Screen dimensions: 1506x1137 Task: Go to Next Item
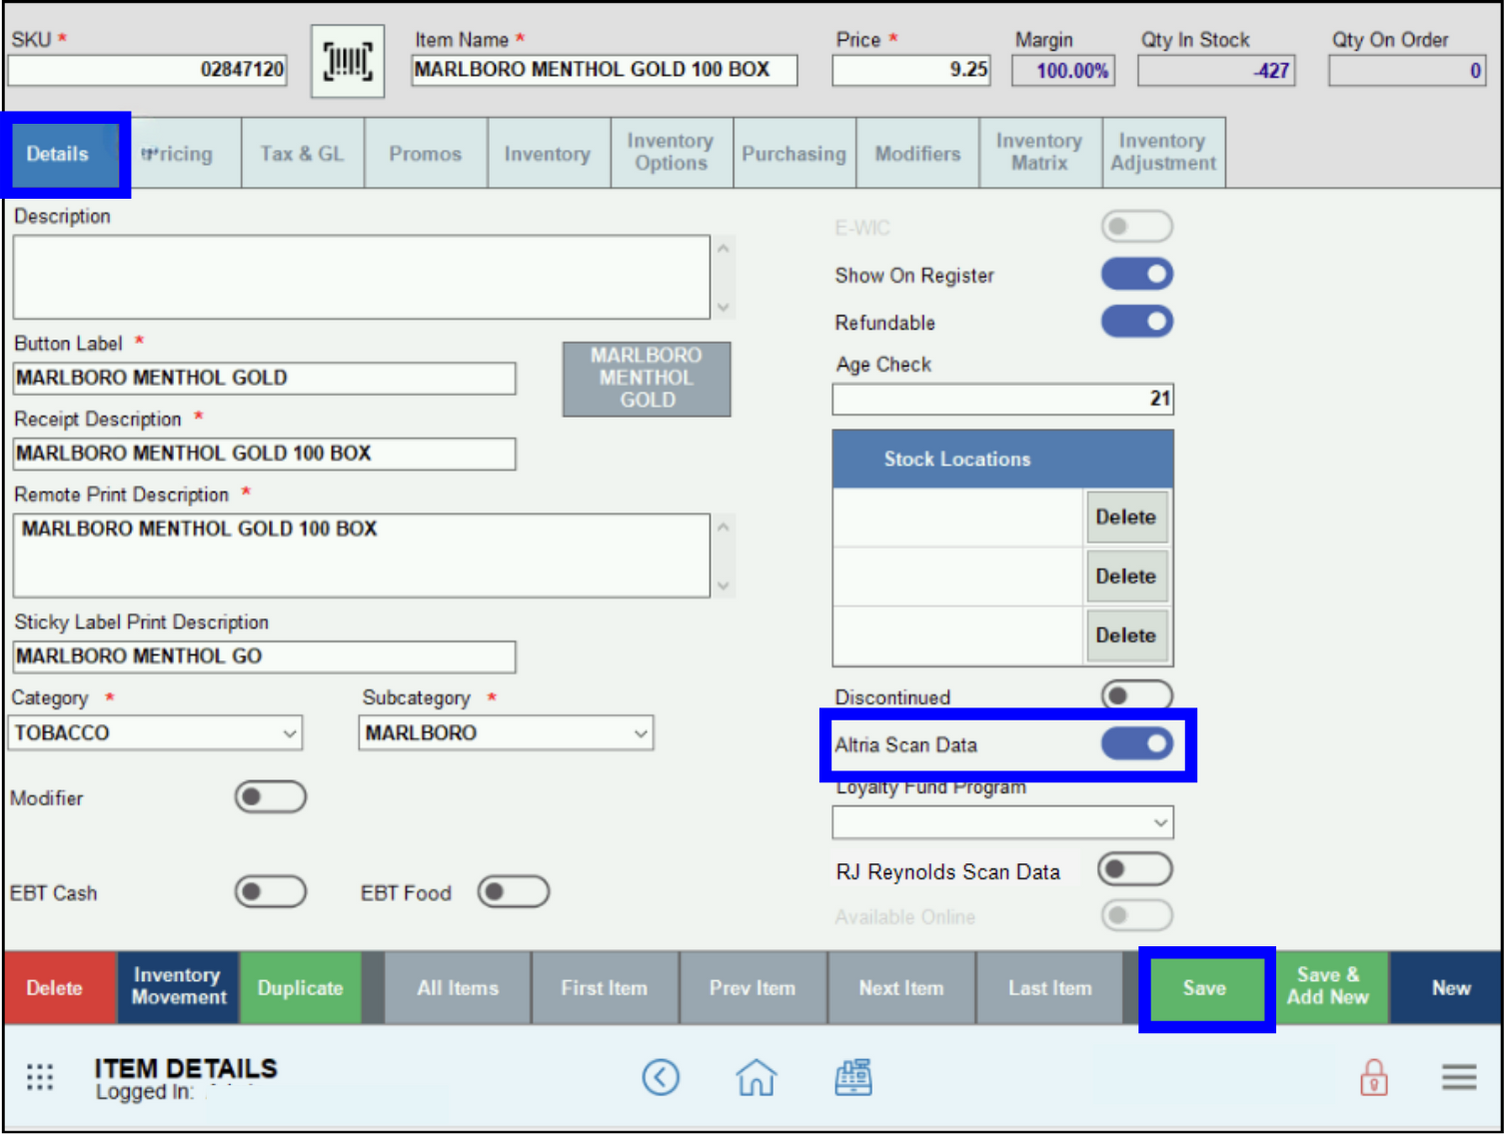click(901, 988)
